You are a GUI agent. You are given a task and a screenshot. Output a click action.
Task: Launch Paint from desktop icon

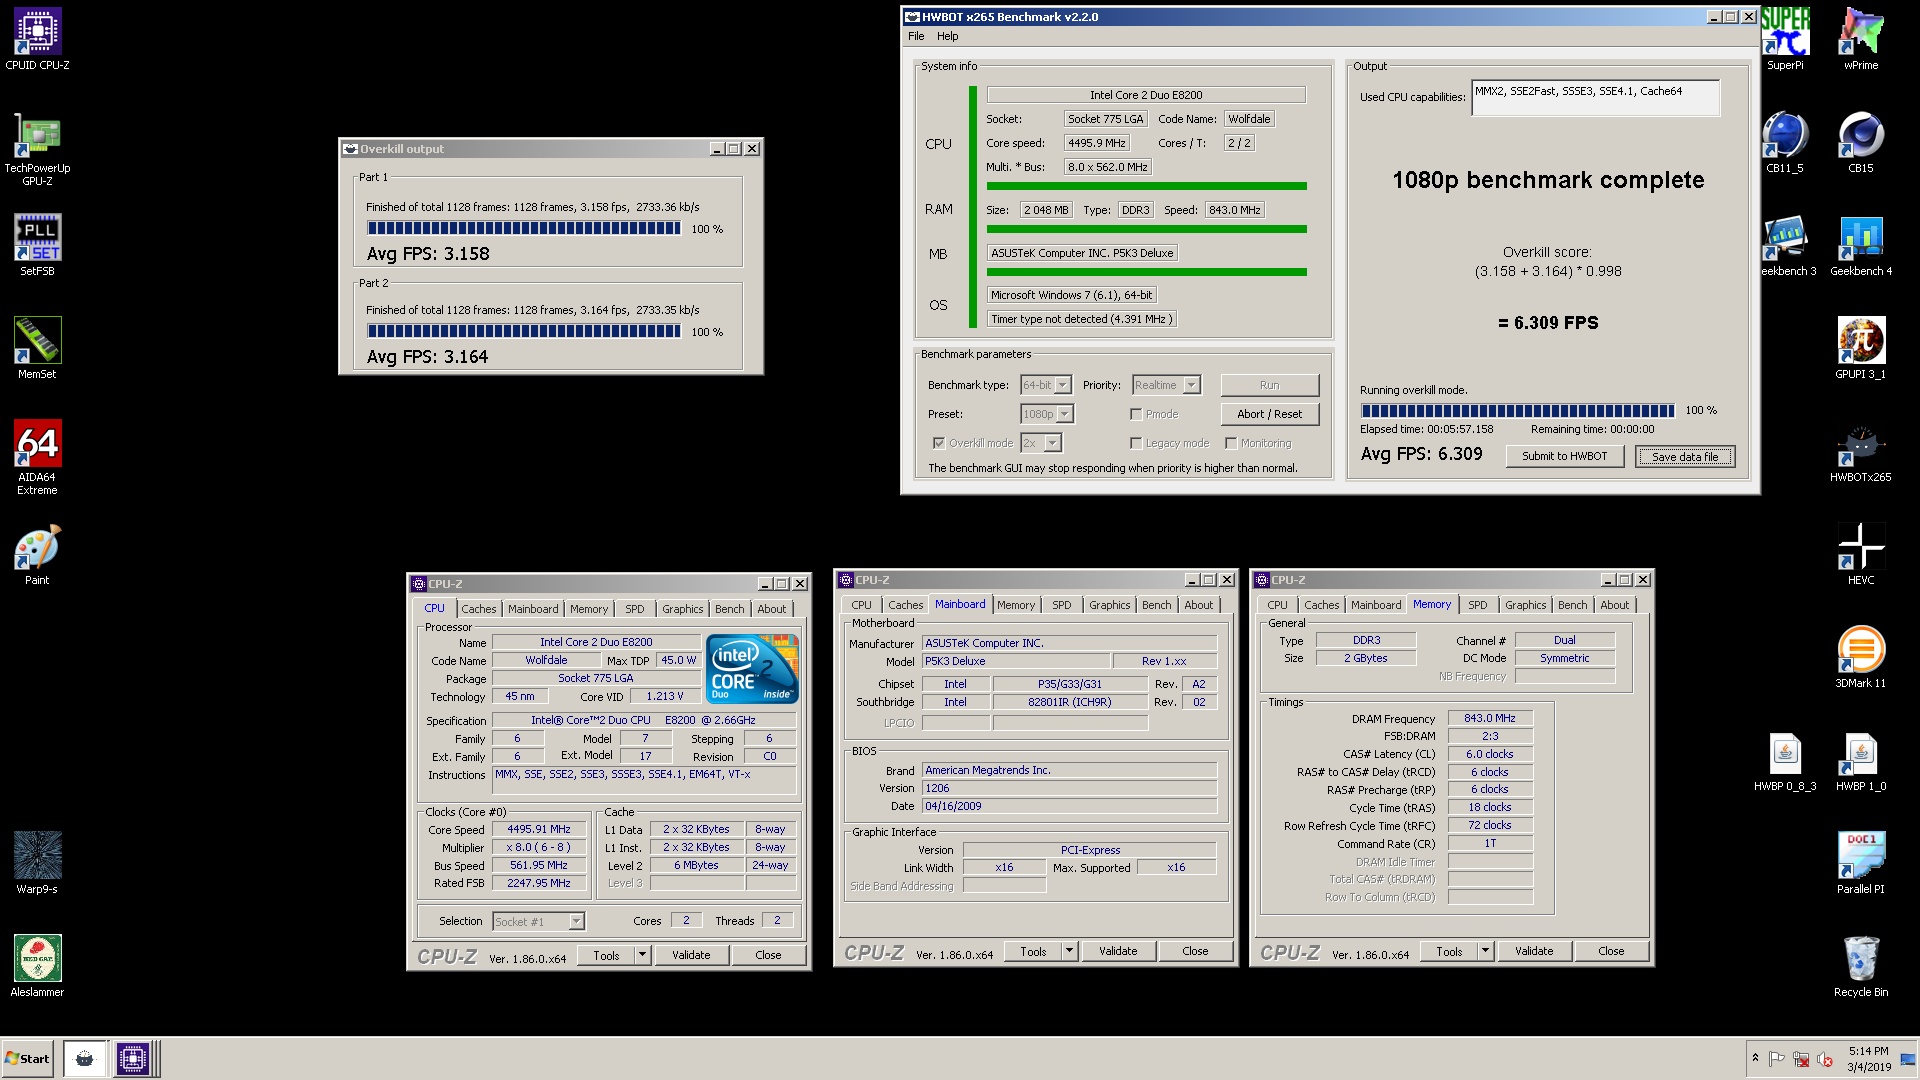click(37, 555)
